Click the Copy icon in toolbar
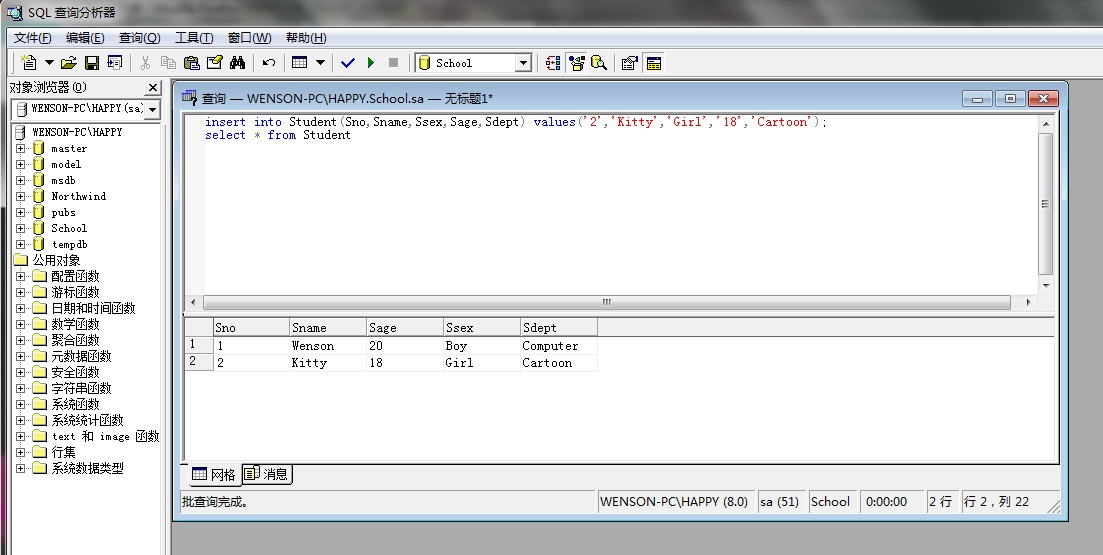Viewport: 1103px width, 555px height. (x=168, y=63)
